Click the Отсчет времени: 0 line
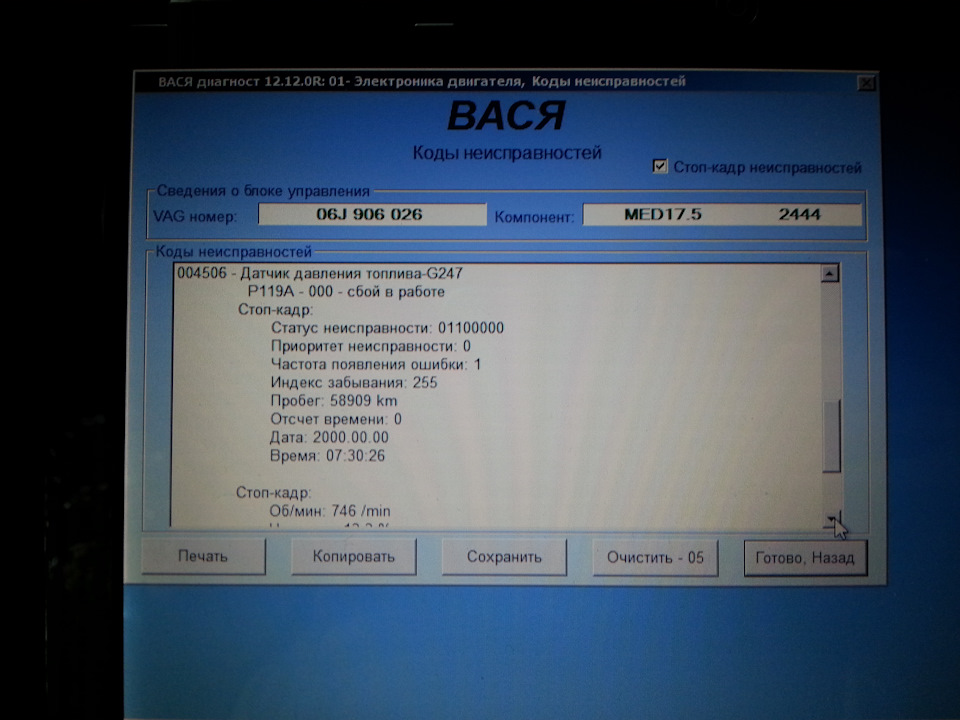Screen dimensions: 960x720 pos(336,419)
